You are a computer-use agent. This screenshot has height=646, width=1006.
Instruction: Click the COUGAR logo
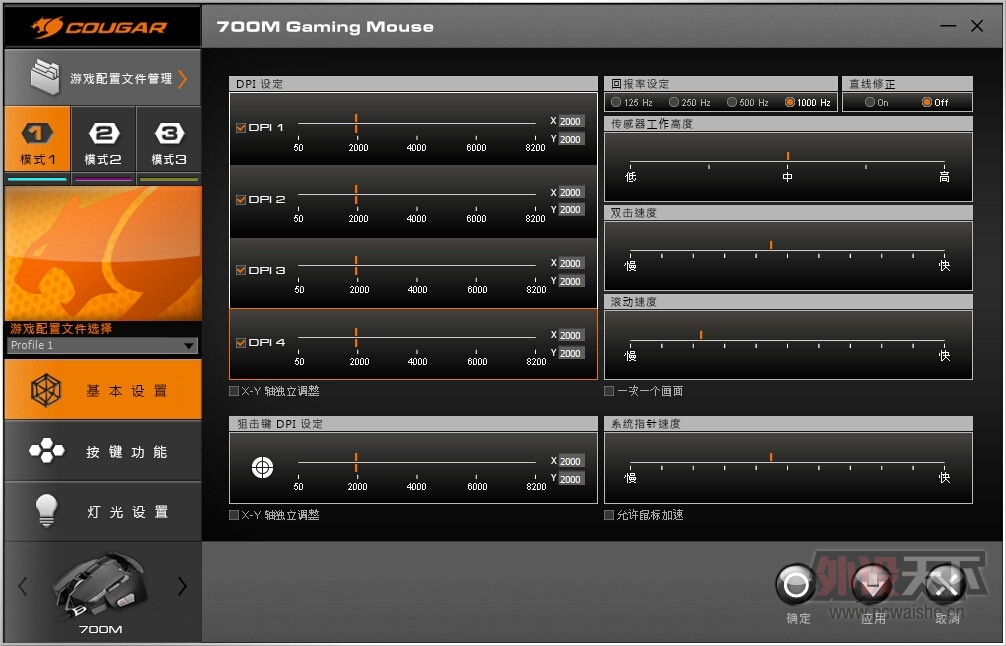click(99, 27)
